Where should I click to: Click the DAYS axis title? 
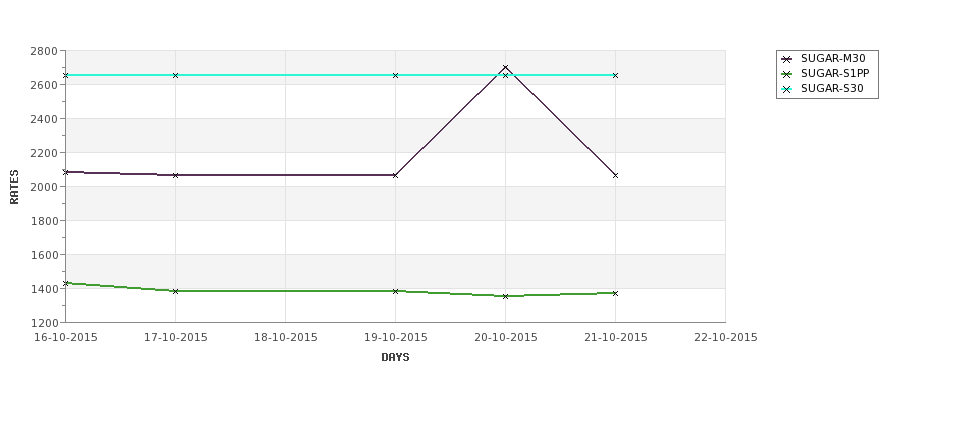(x=395, y=357)
